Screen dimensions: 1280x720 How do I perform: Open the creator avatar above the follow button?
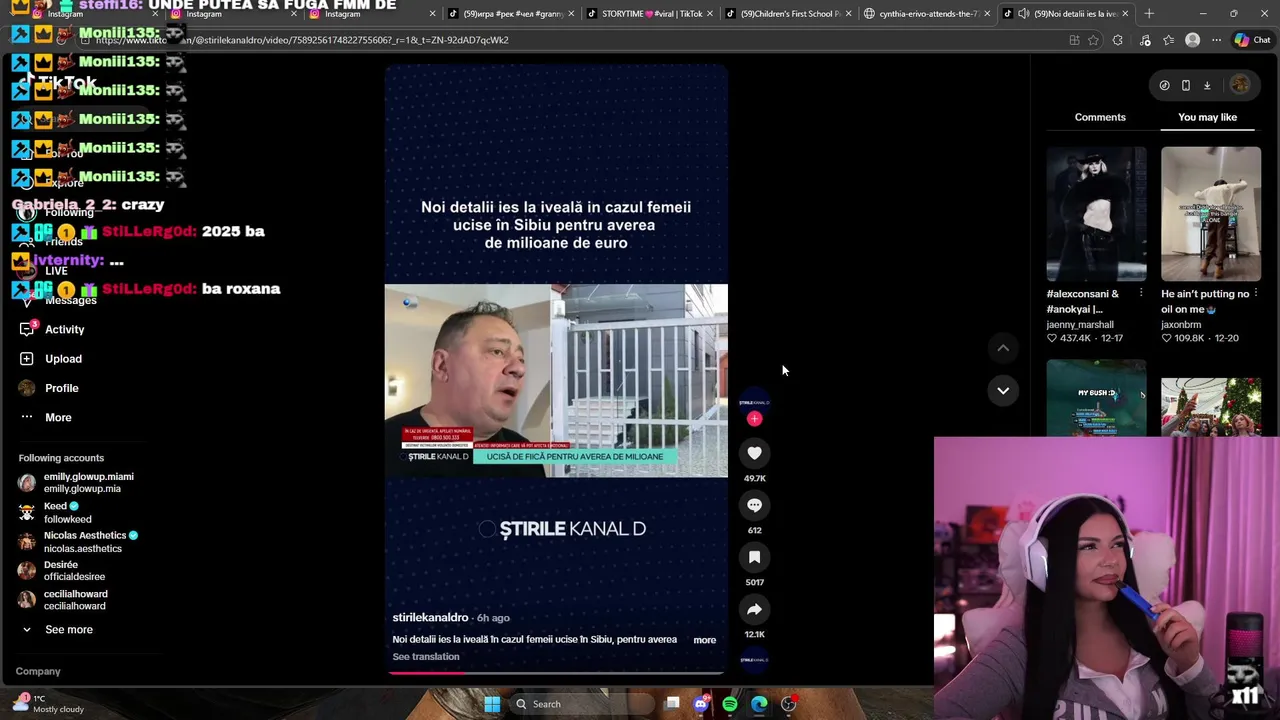[754, 401]
